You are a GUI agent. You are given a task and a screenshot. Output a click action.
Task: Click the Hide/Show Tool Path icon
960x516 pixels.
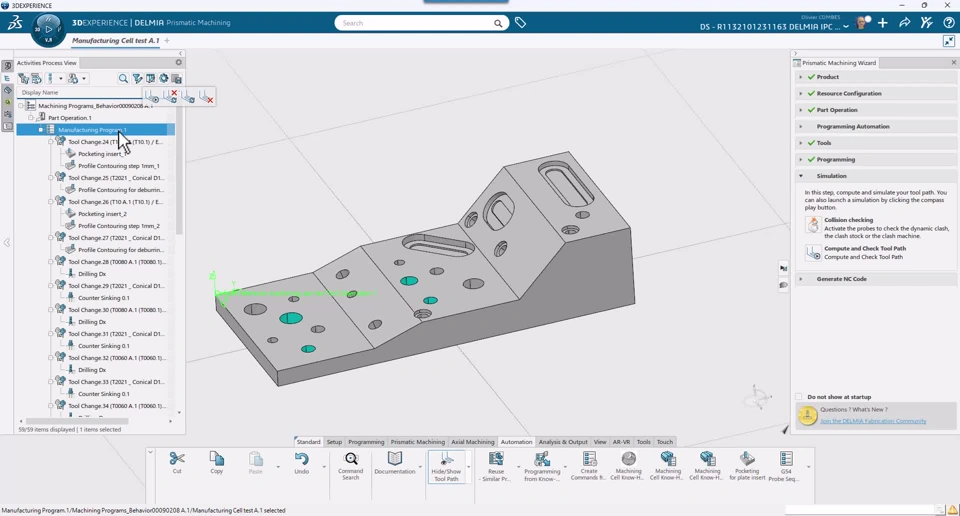click(446, 461)
